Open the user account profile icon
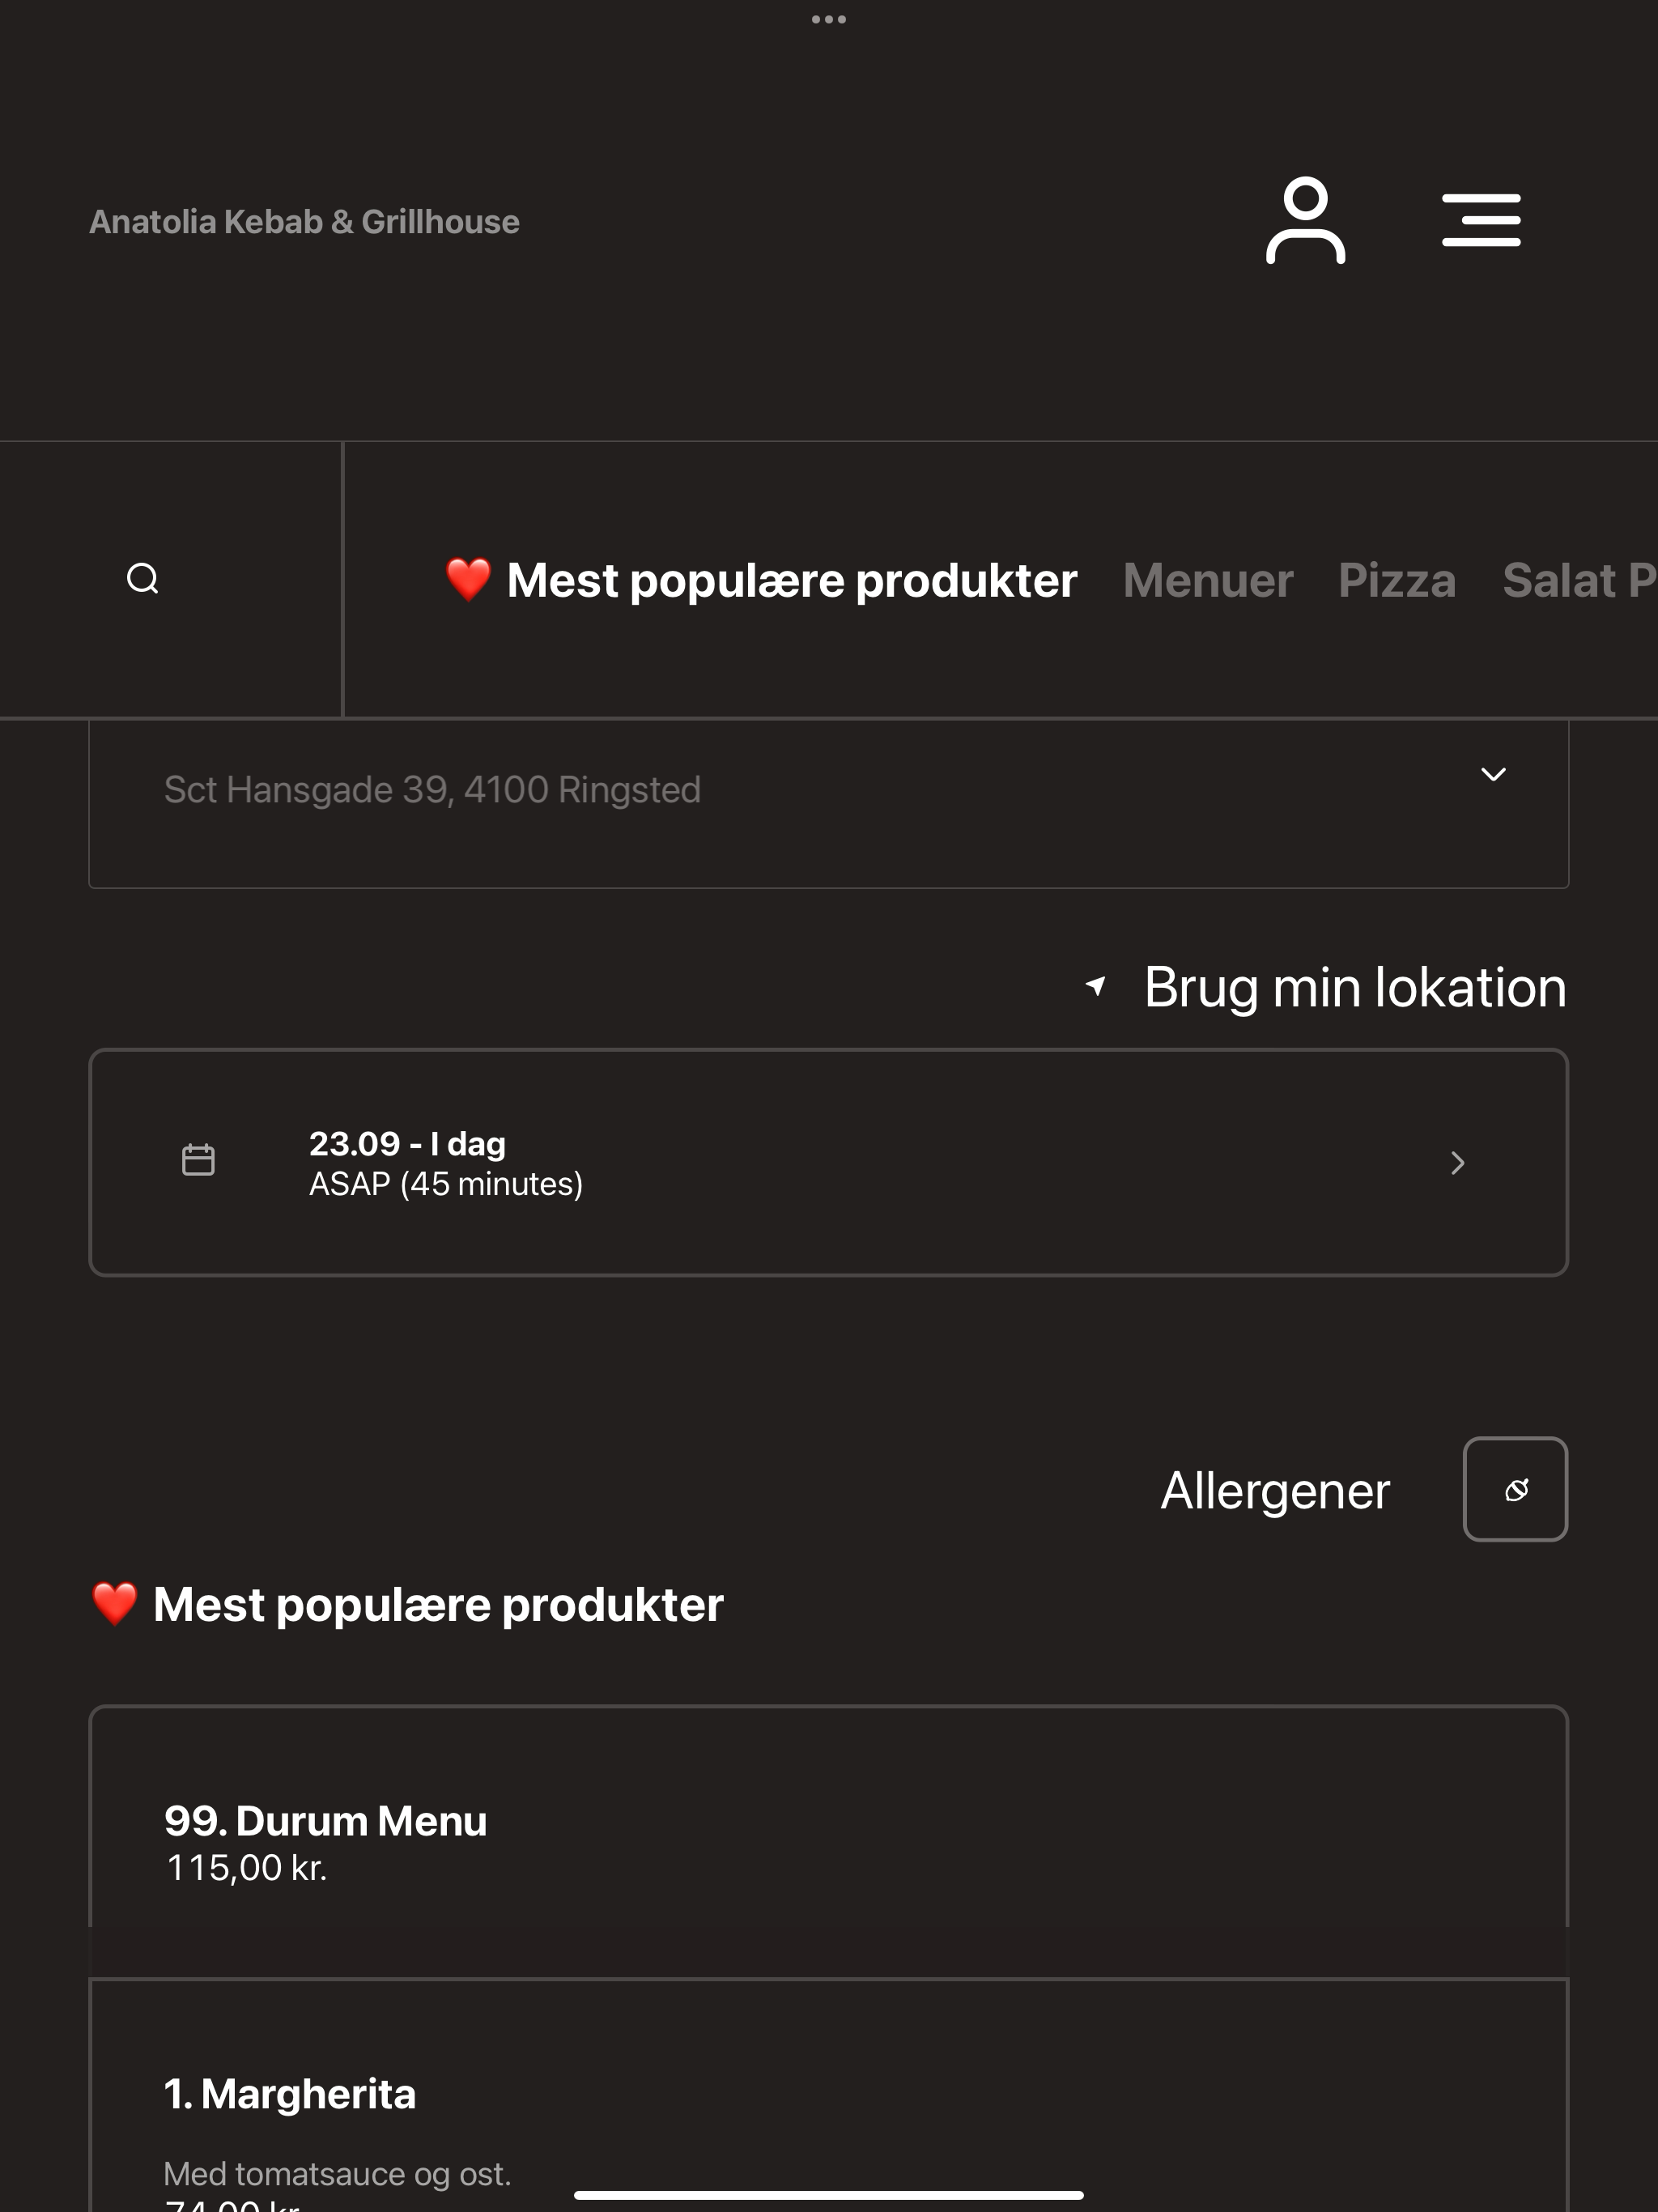Viewport: 1658px width, 2212px height. pyautogui.click(x=1305, y=220)
